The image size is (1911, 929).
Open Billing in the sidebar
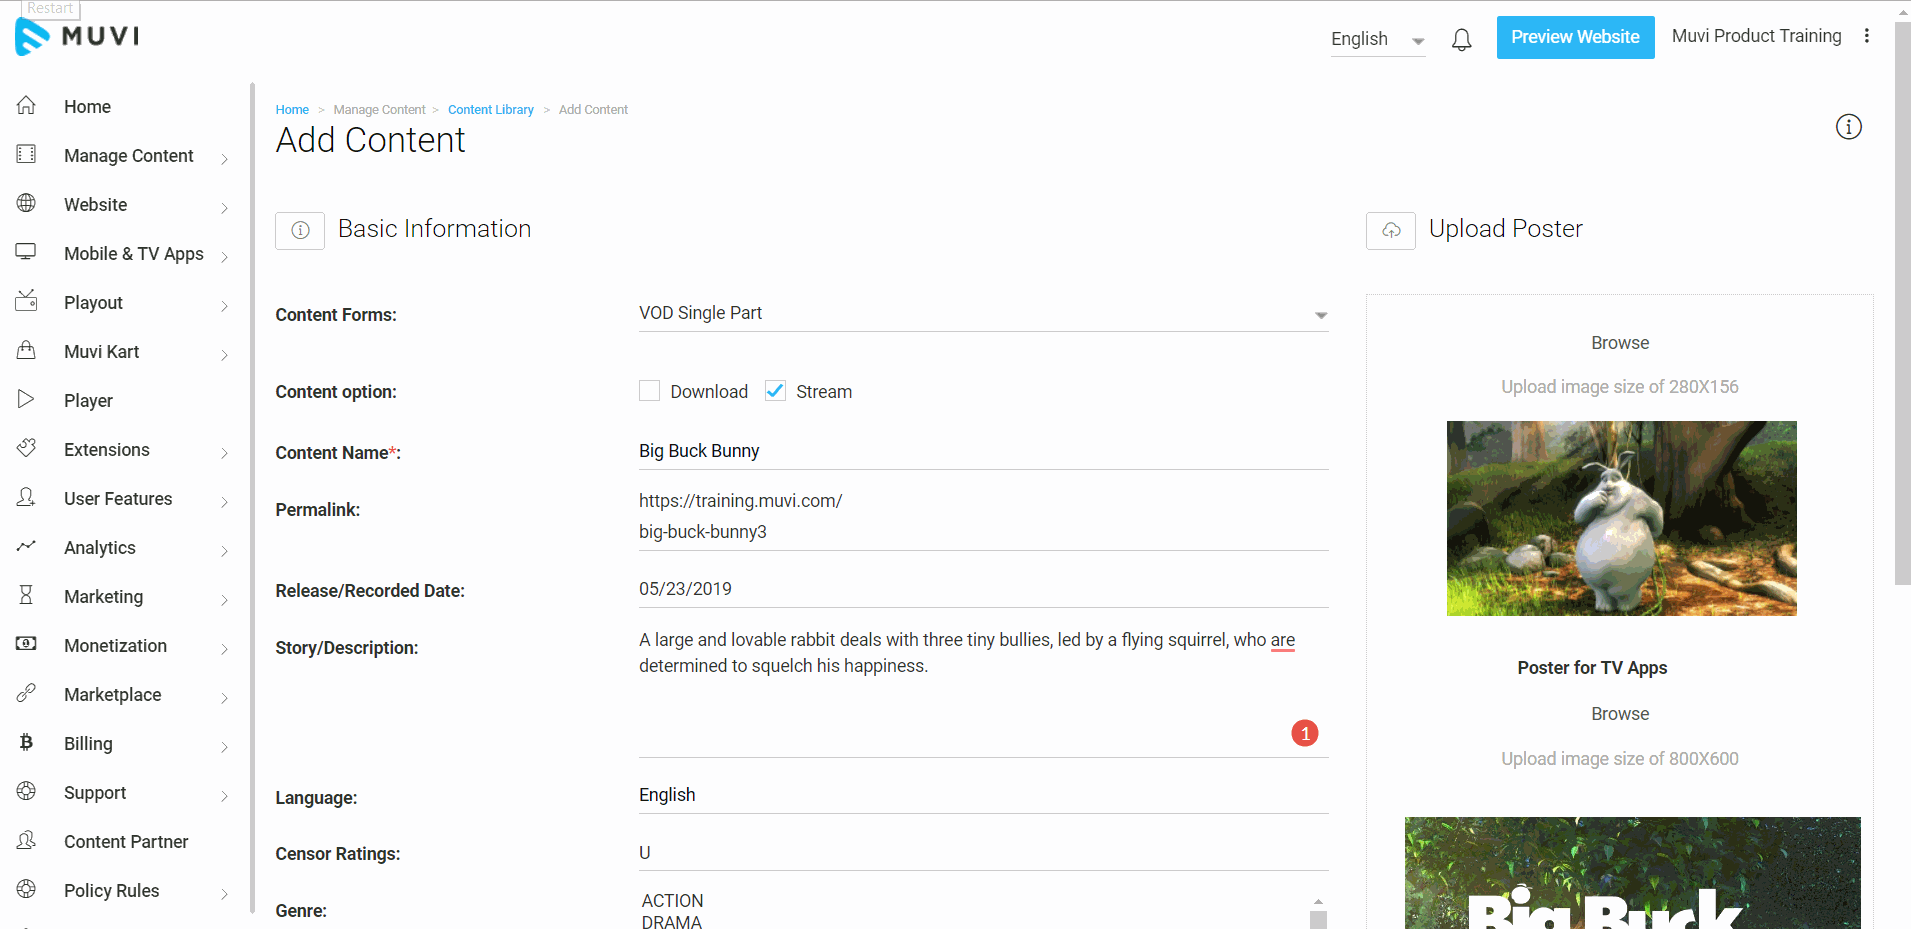(88, 744)
